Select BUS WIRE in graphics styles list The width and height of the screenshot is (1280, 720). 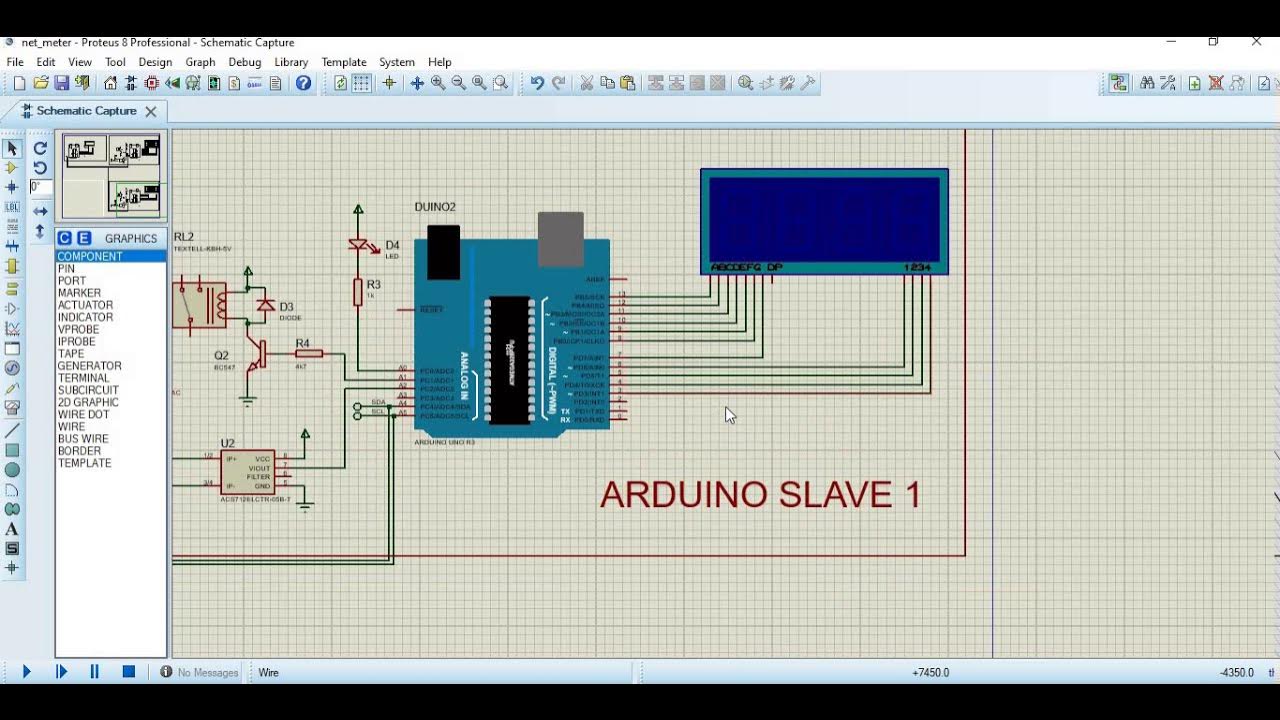click(x=111, y=438)
